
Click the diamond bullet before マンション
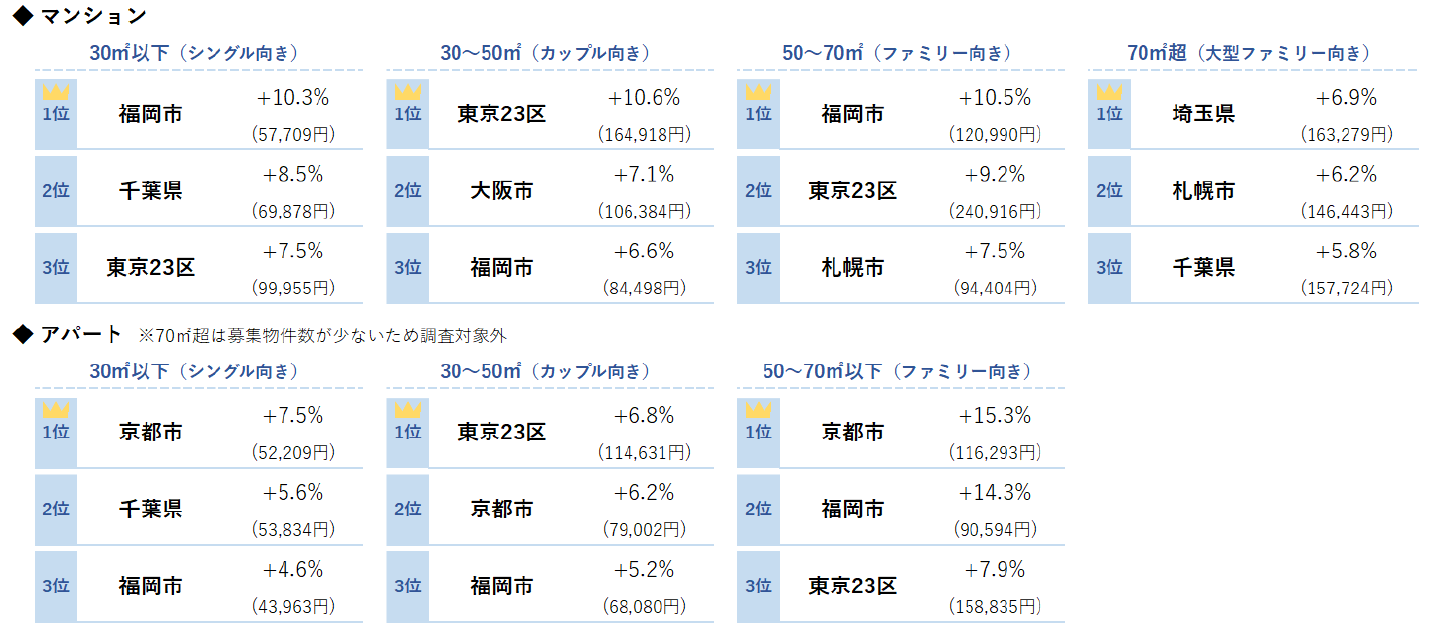pos(21,16)
